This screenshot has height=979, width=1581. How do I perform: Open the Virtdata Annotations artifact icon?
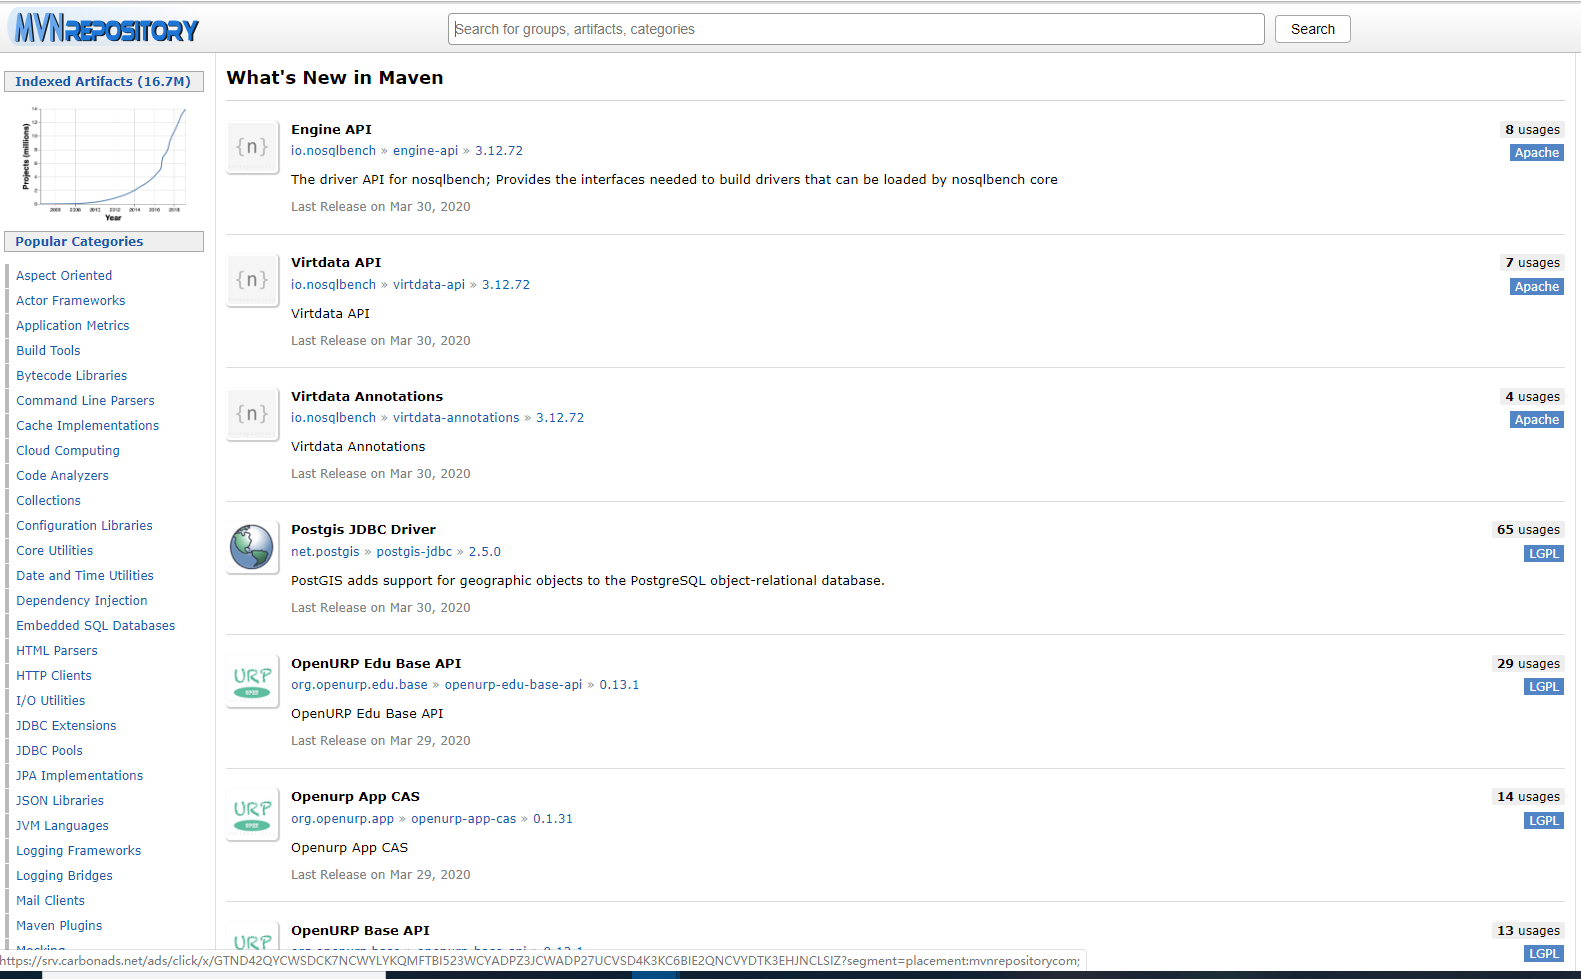point(252,414)
